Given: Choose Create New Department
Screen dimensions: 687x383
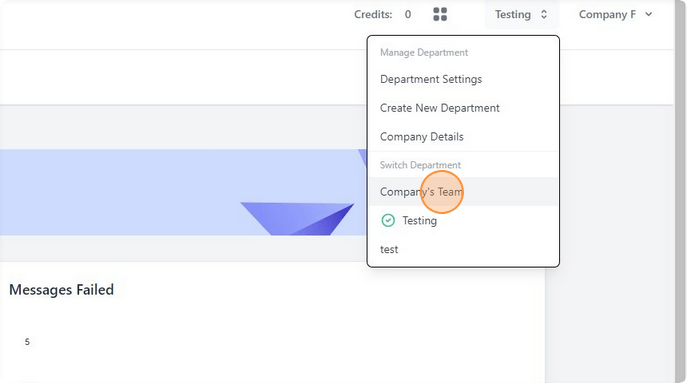Looking at the screenshot, I should click(x=463, y=108).
